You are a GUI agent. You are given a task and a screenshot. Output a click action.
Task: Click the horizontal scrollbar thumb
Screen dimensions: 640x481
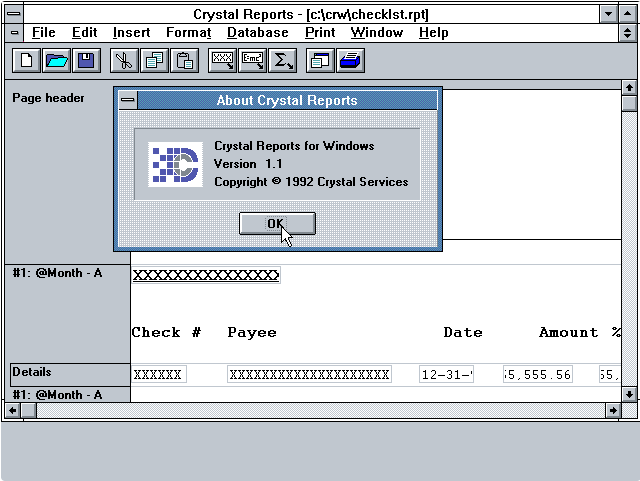pyautogui.click(x=29, y=410)
